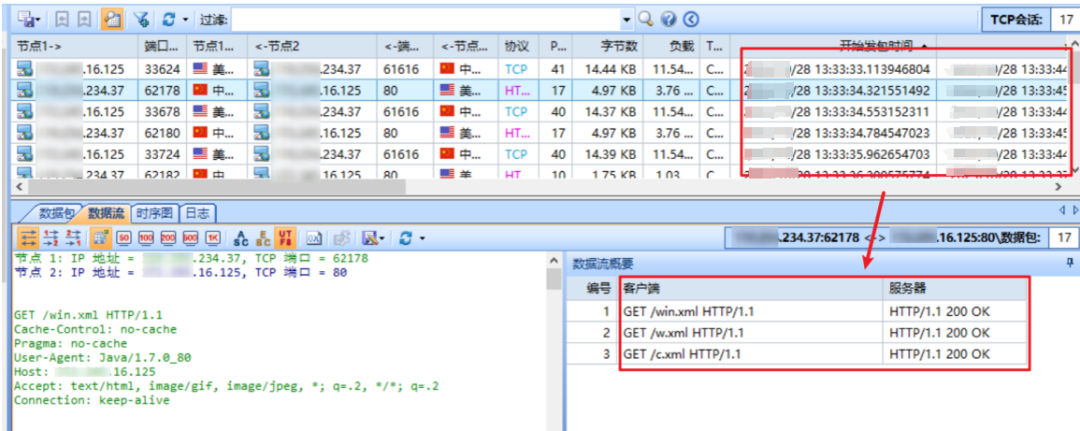Screen dimensions: 1080x431
Task: Select the session row with port 33624
Action: 539,69
